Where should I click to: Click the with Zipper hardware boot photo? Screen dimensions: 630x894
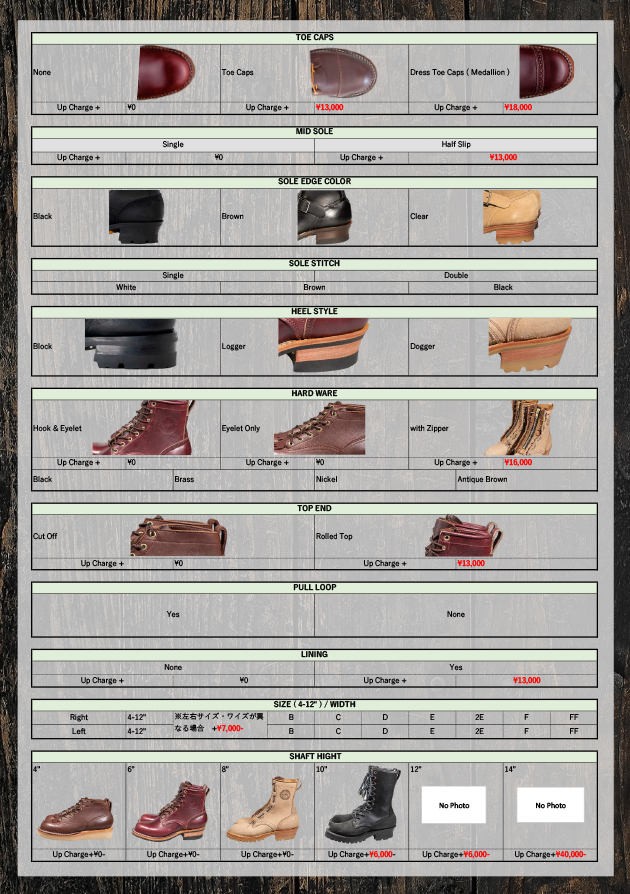(518, 428)
